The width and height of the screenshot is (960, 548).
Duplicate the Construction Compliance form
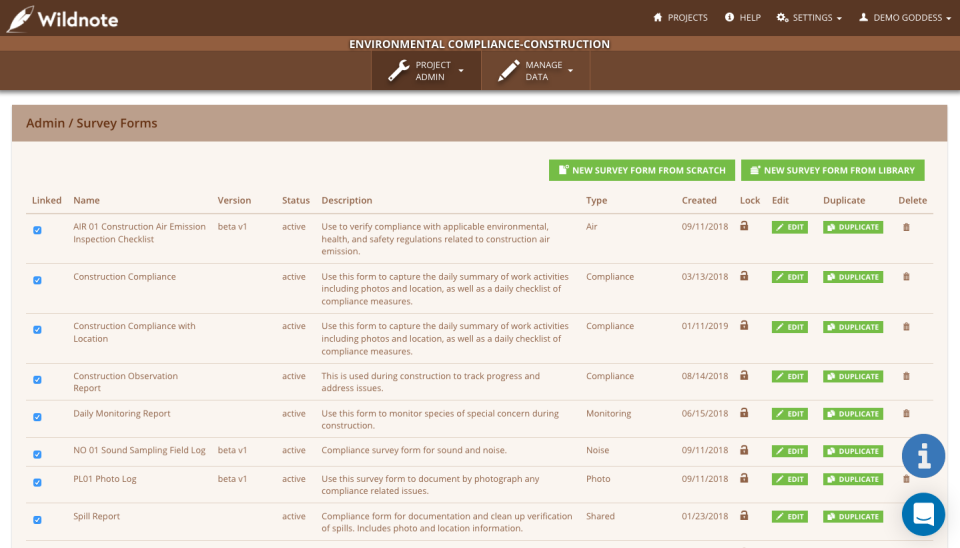(x=853, y=277)
